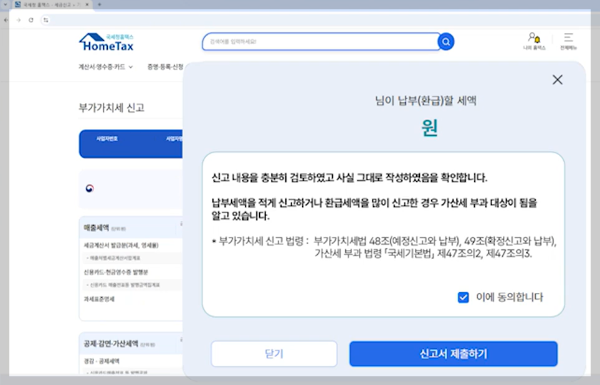Reload the page using the refresh icon
The height and width of the screenshot is (385, 600).
point(31,20)
